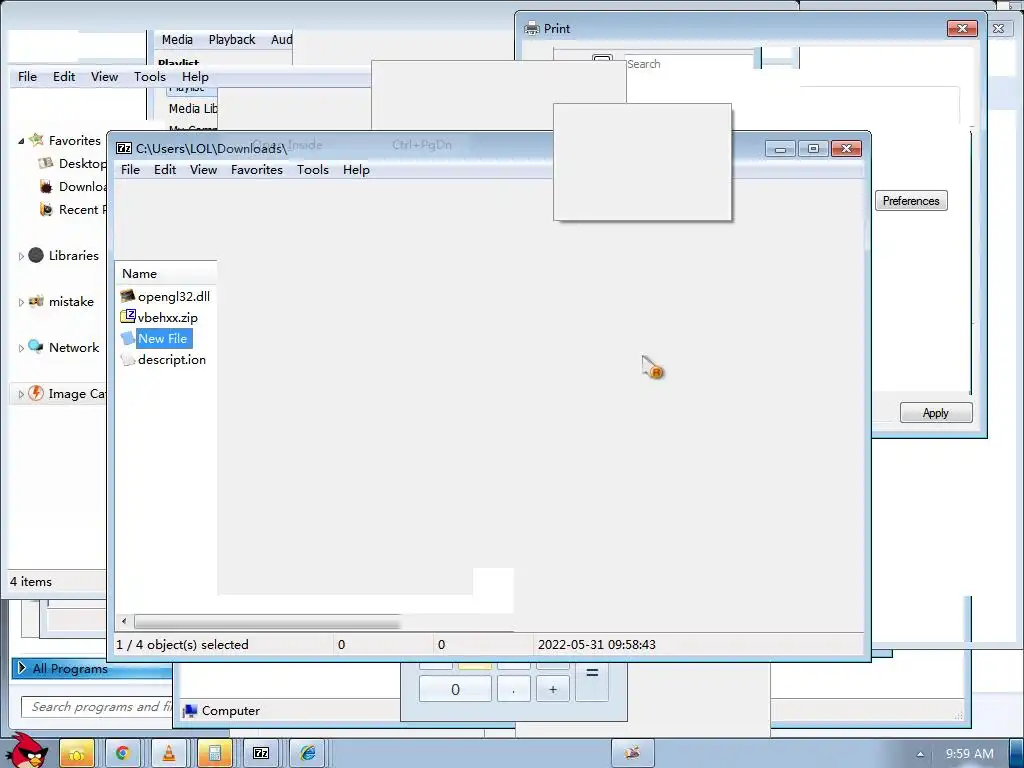Click the 7-Zip horizontal scrollbar thumb
Viewport: 1024px width, 768px height.
267,622
